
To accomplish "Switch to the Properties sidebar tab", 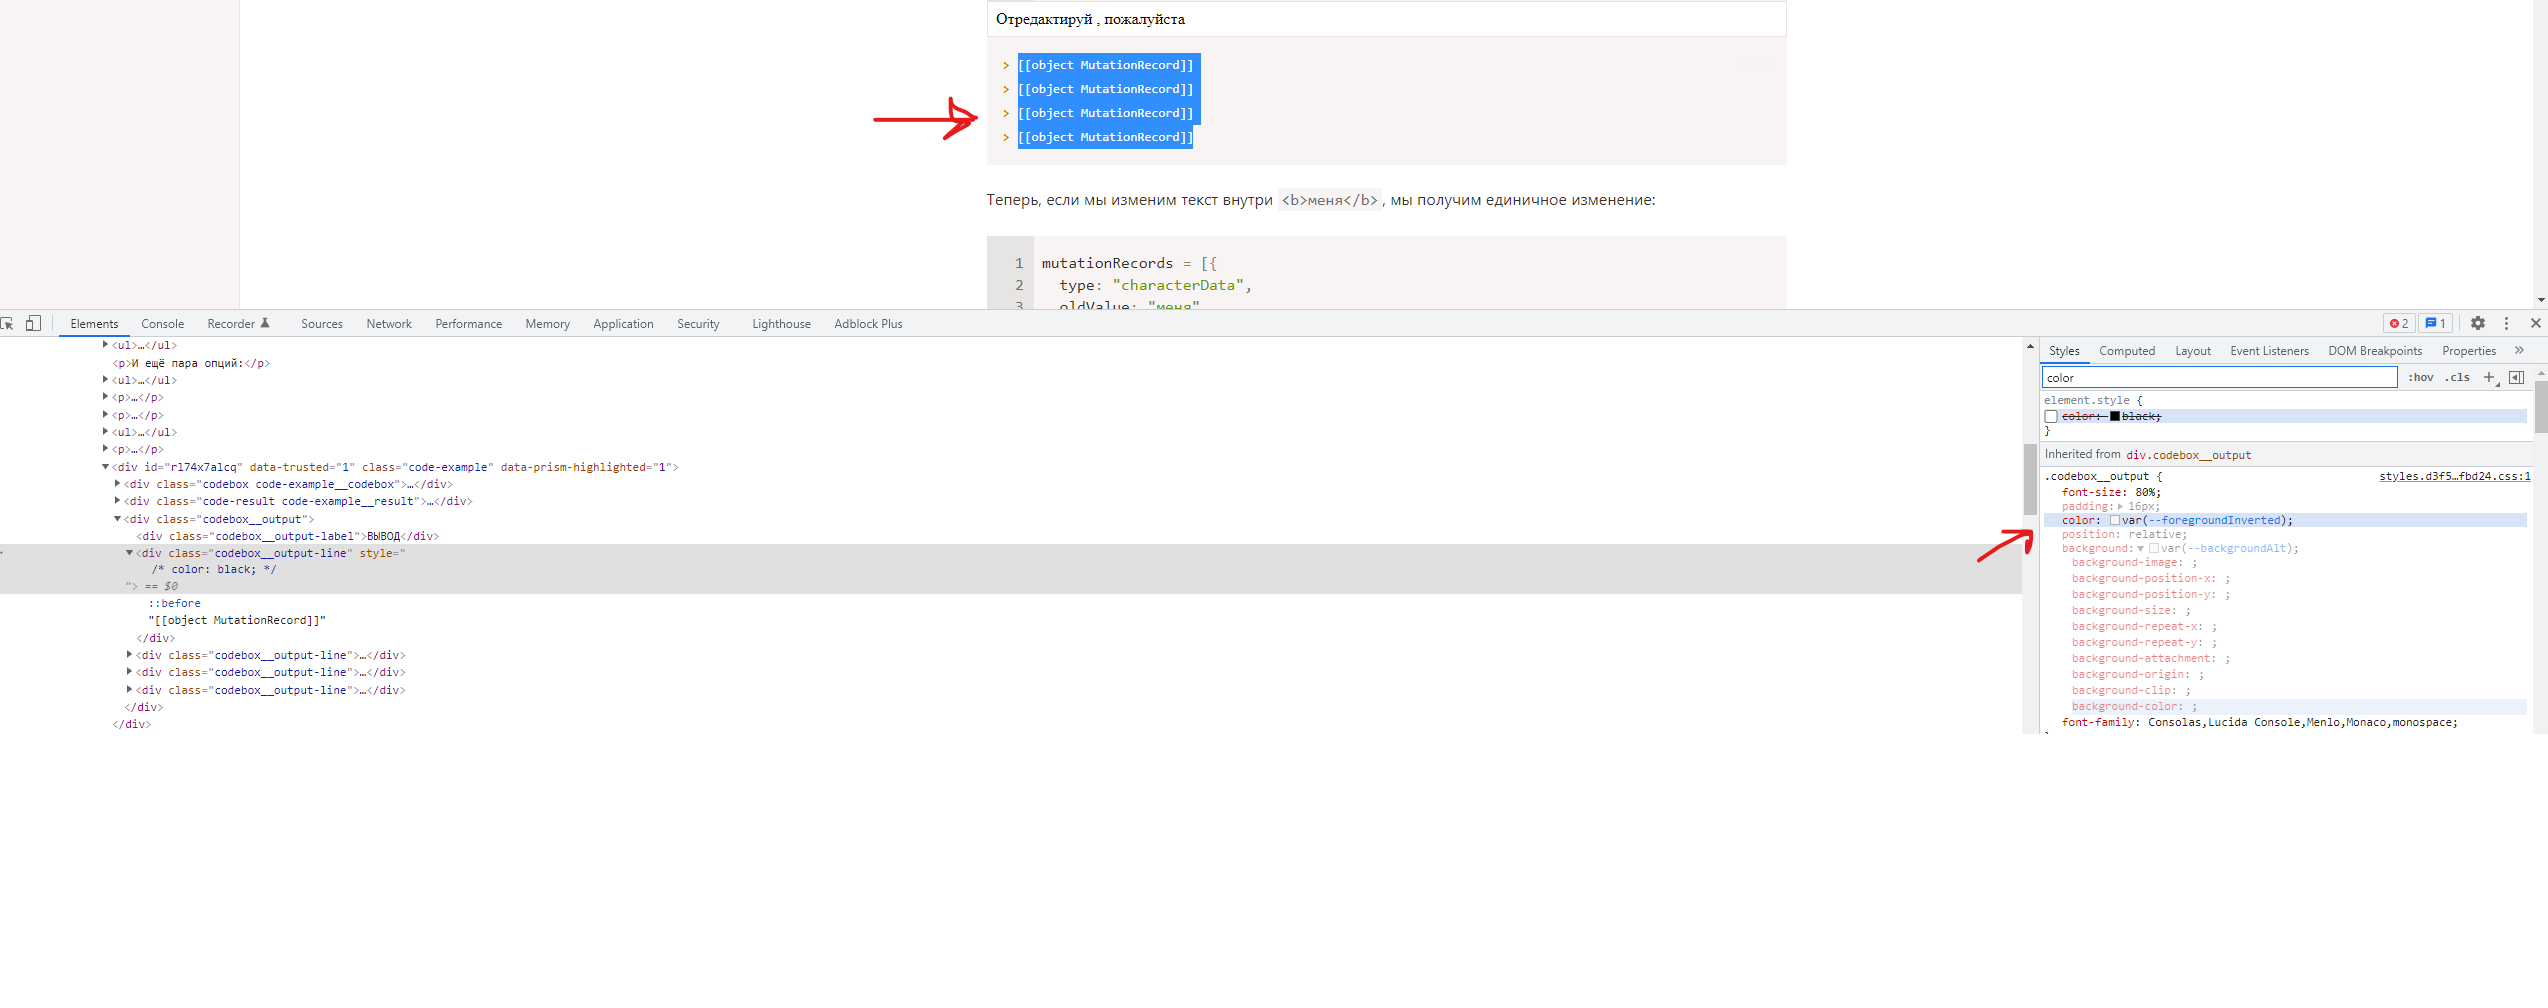I will (x=2469, y=351).
